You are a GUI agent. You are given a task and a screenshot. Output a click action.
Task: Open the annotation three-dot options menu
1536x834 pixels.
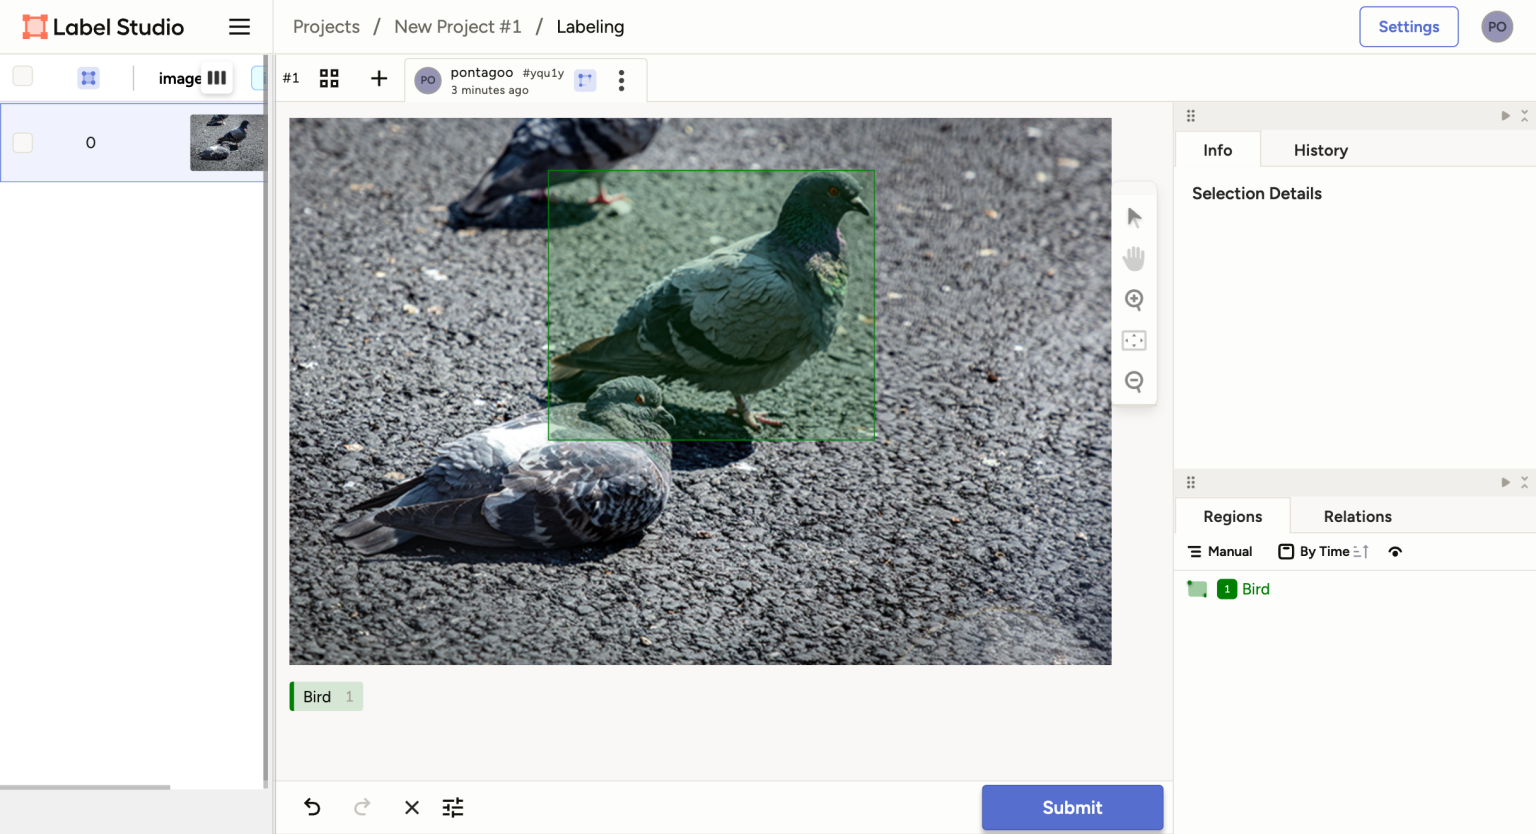click(621, 80)
